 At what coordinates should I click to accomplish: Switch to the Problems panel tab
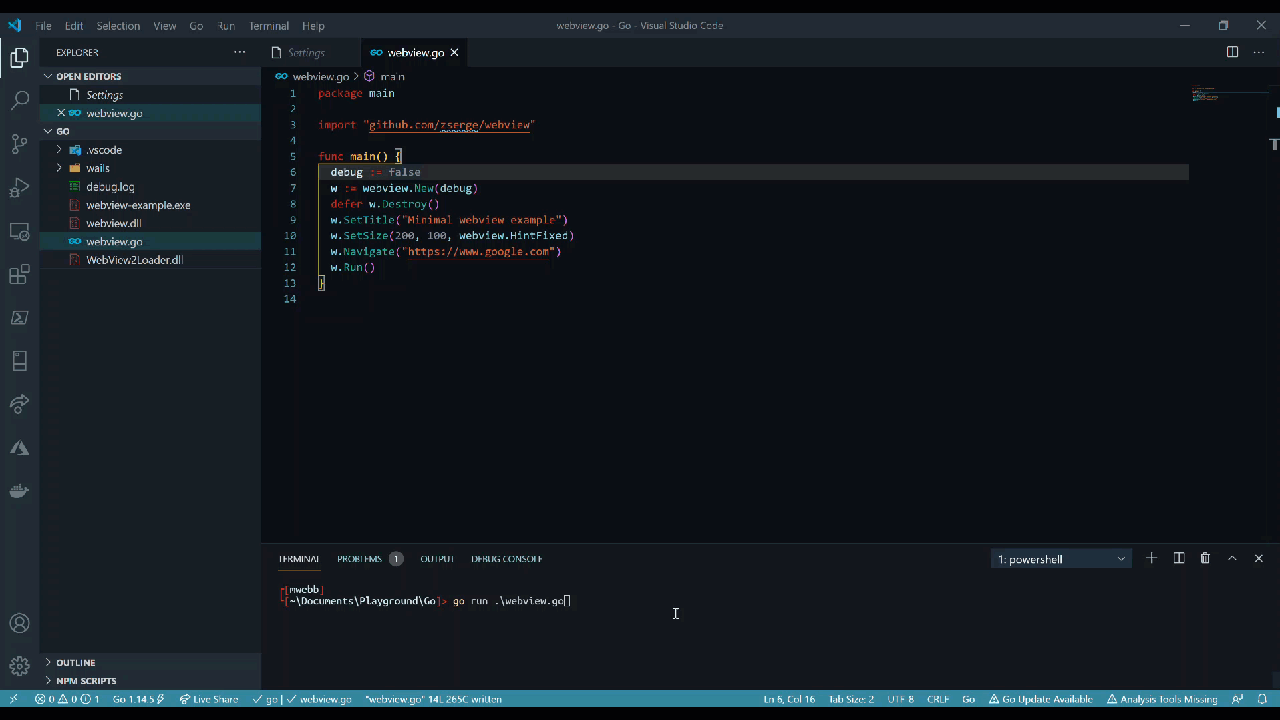369,559
